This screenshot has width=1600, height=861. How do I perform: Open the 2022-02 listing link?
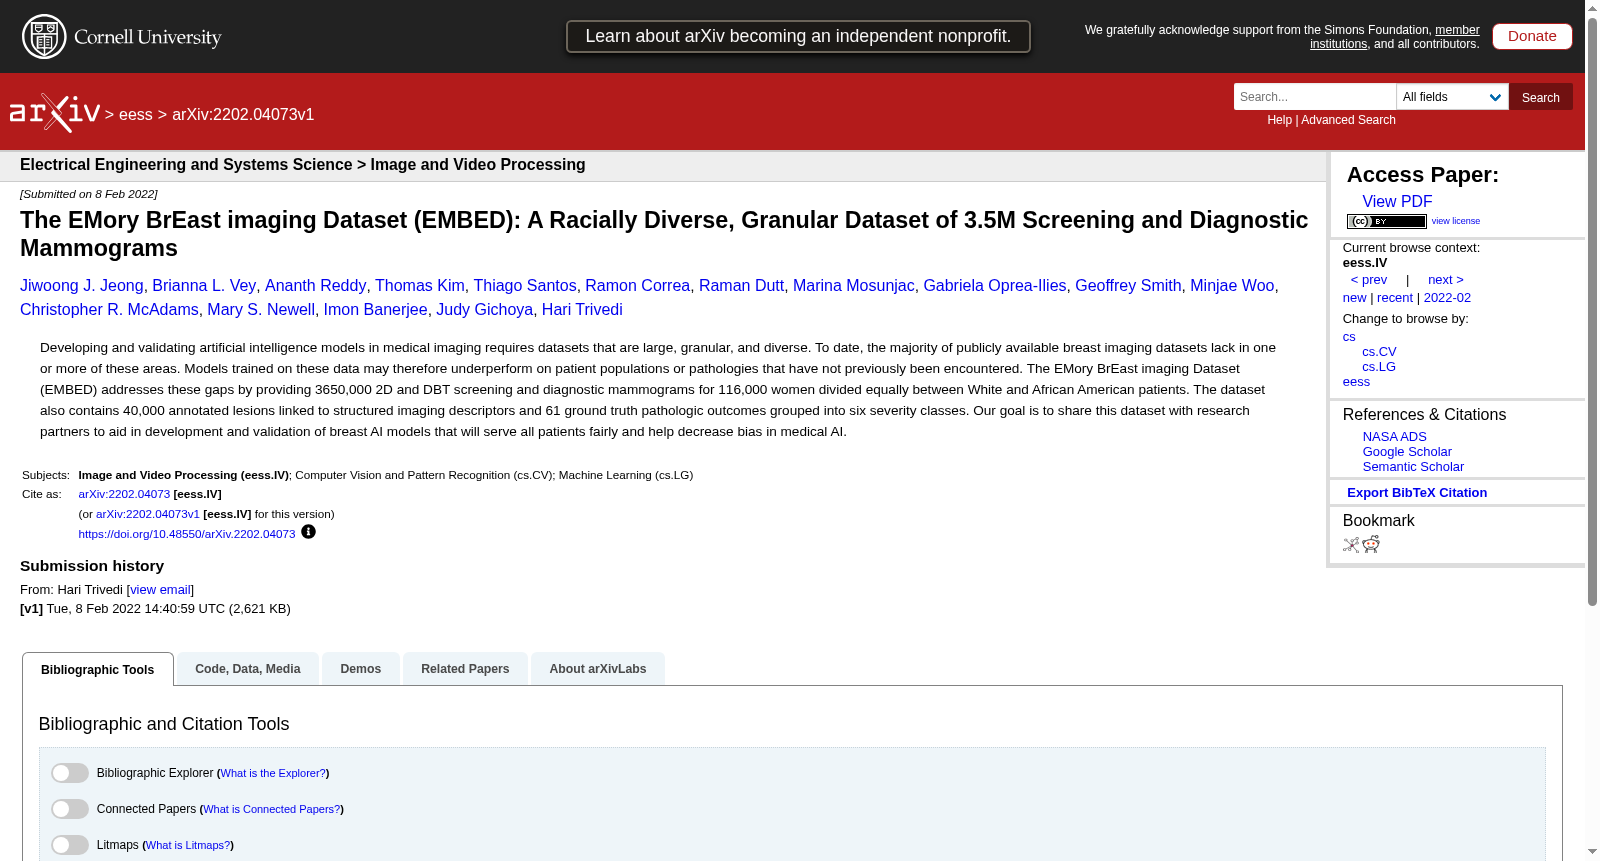pos(1447,298)
